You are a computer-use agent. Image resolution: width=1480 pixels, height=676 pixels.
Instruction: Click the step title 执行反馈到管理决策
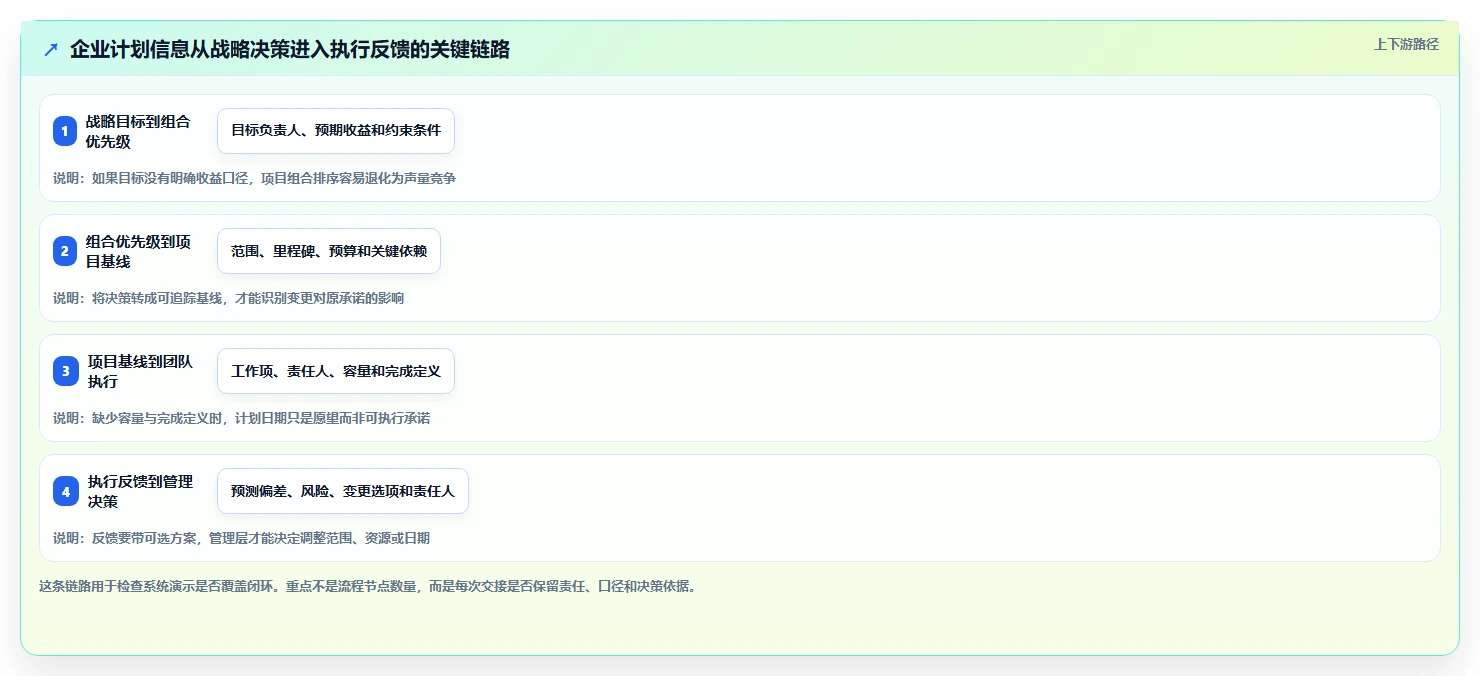140,491
